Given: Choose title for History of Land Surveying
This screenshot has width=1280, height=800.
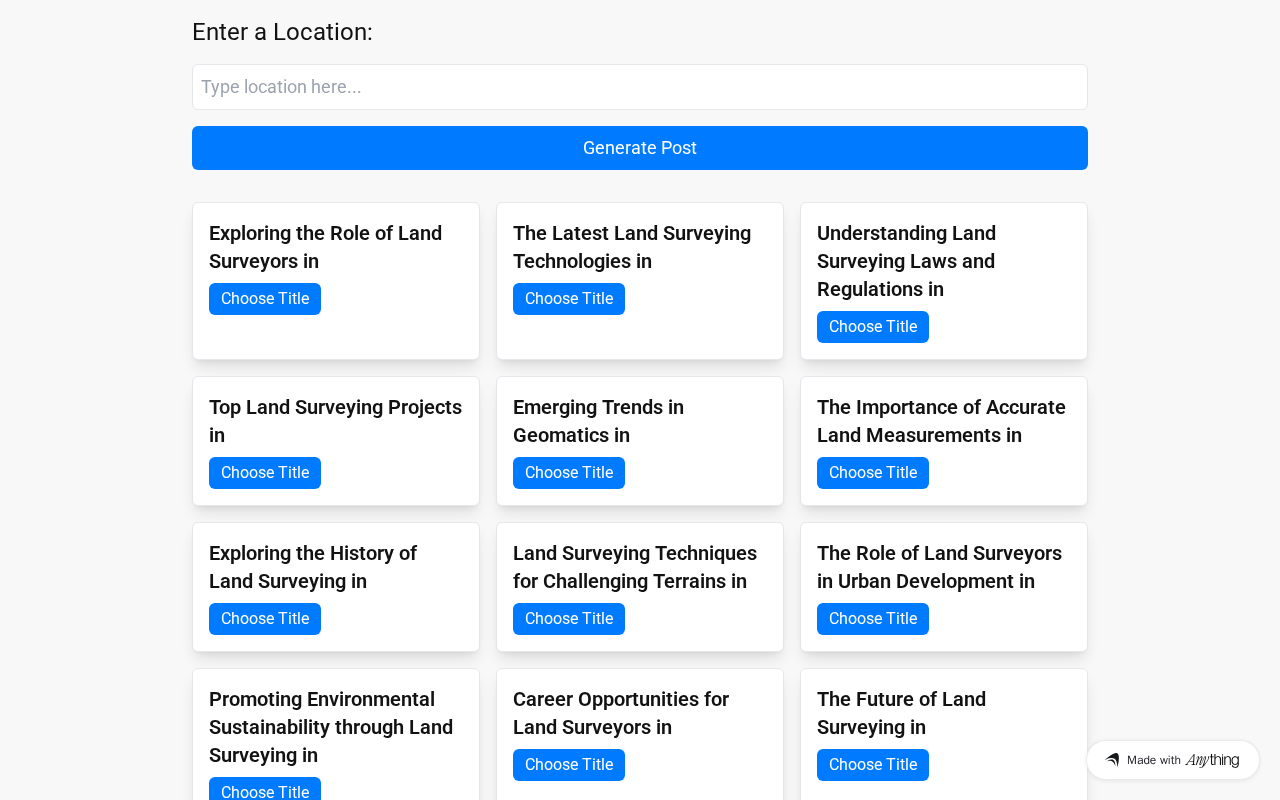Looking at the screenshot, I should (x=265, y=619).
